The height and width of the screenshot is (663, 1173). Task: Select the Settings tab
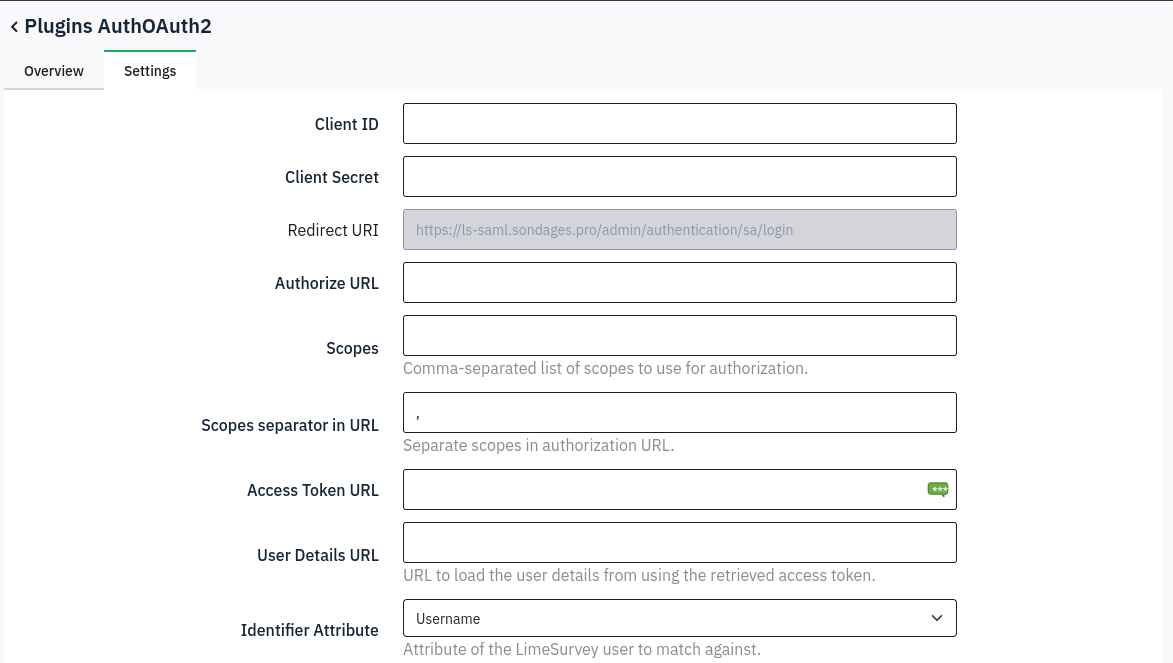coord(150,71)
